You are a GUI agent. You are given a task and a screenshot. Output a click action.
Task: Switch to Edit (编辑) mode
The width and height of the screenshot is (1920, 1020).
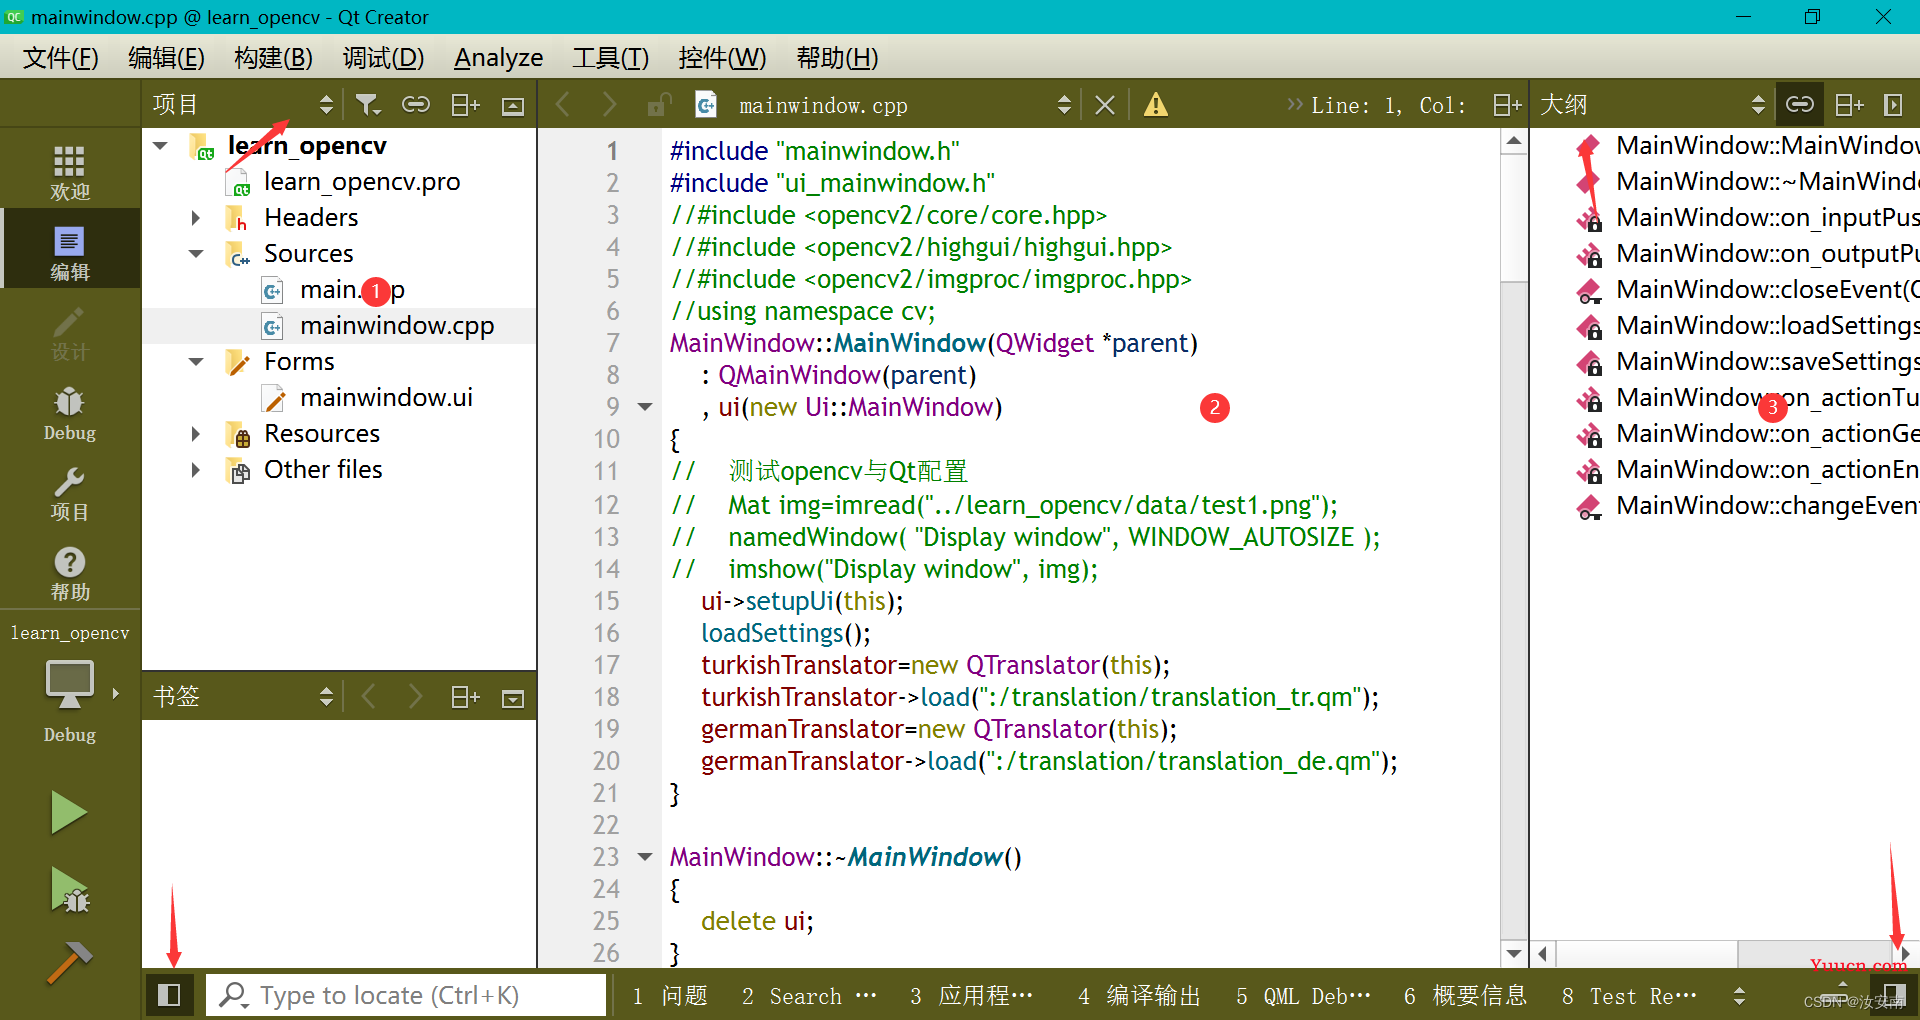(70, 250)
